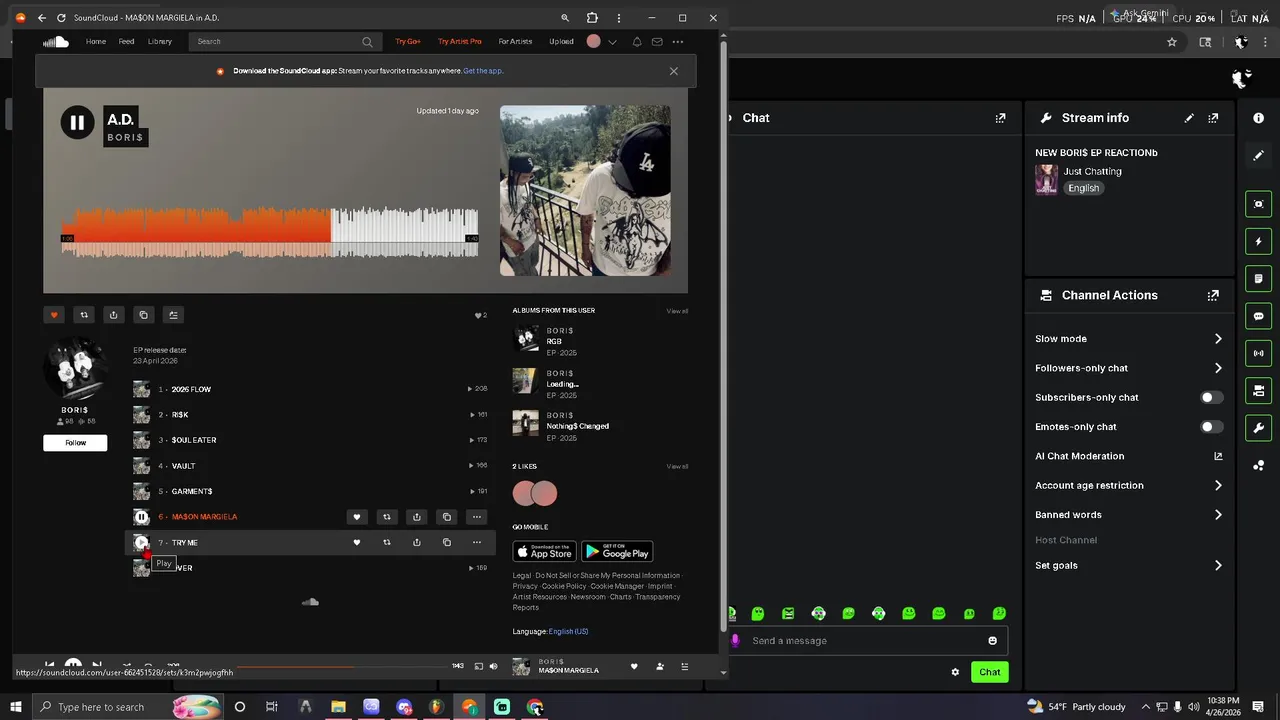Copy link of the TRY ME track

click(x=447, y=543)
